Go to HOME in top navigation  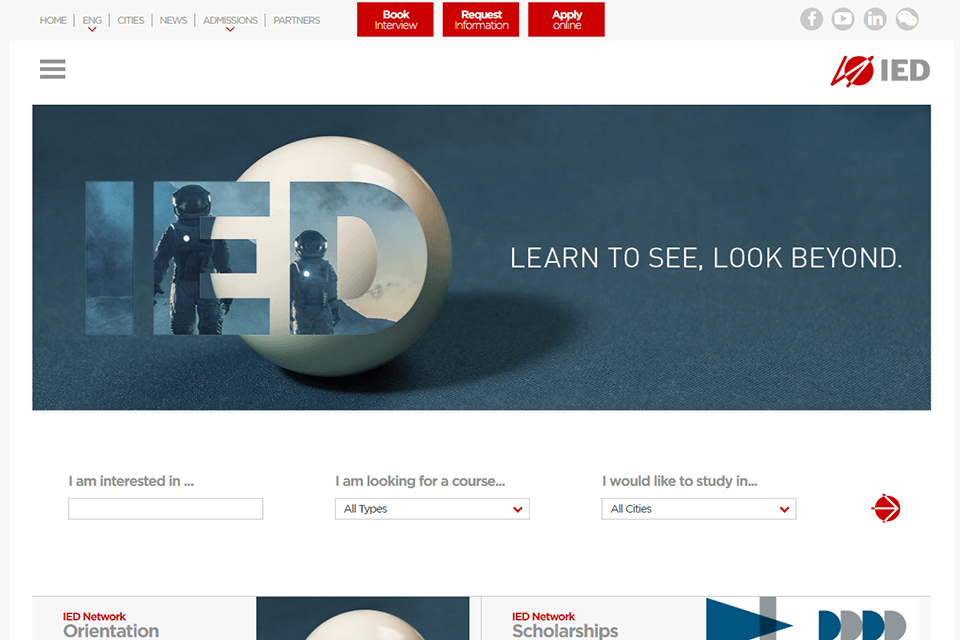[53, 20]
